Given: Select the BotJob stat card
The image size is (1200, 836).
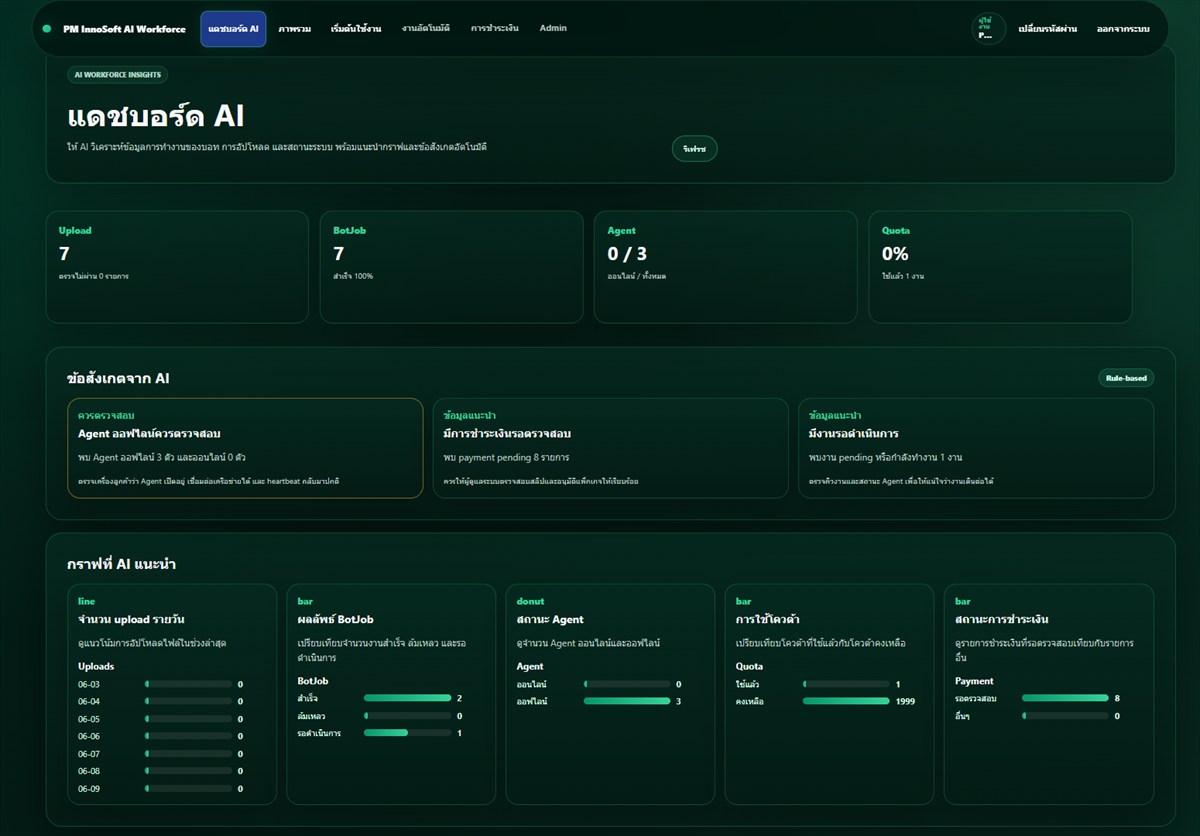Looking at the screenshot, I should point(451,267).
